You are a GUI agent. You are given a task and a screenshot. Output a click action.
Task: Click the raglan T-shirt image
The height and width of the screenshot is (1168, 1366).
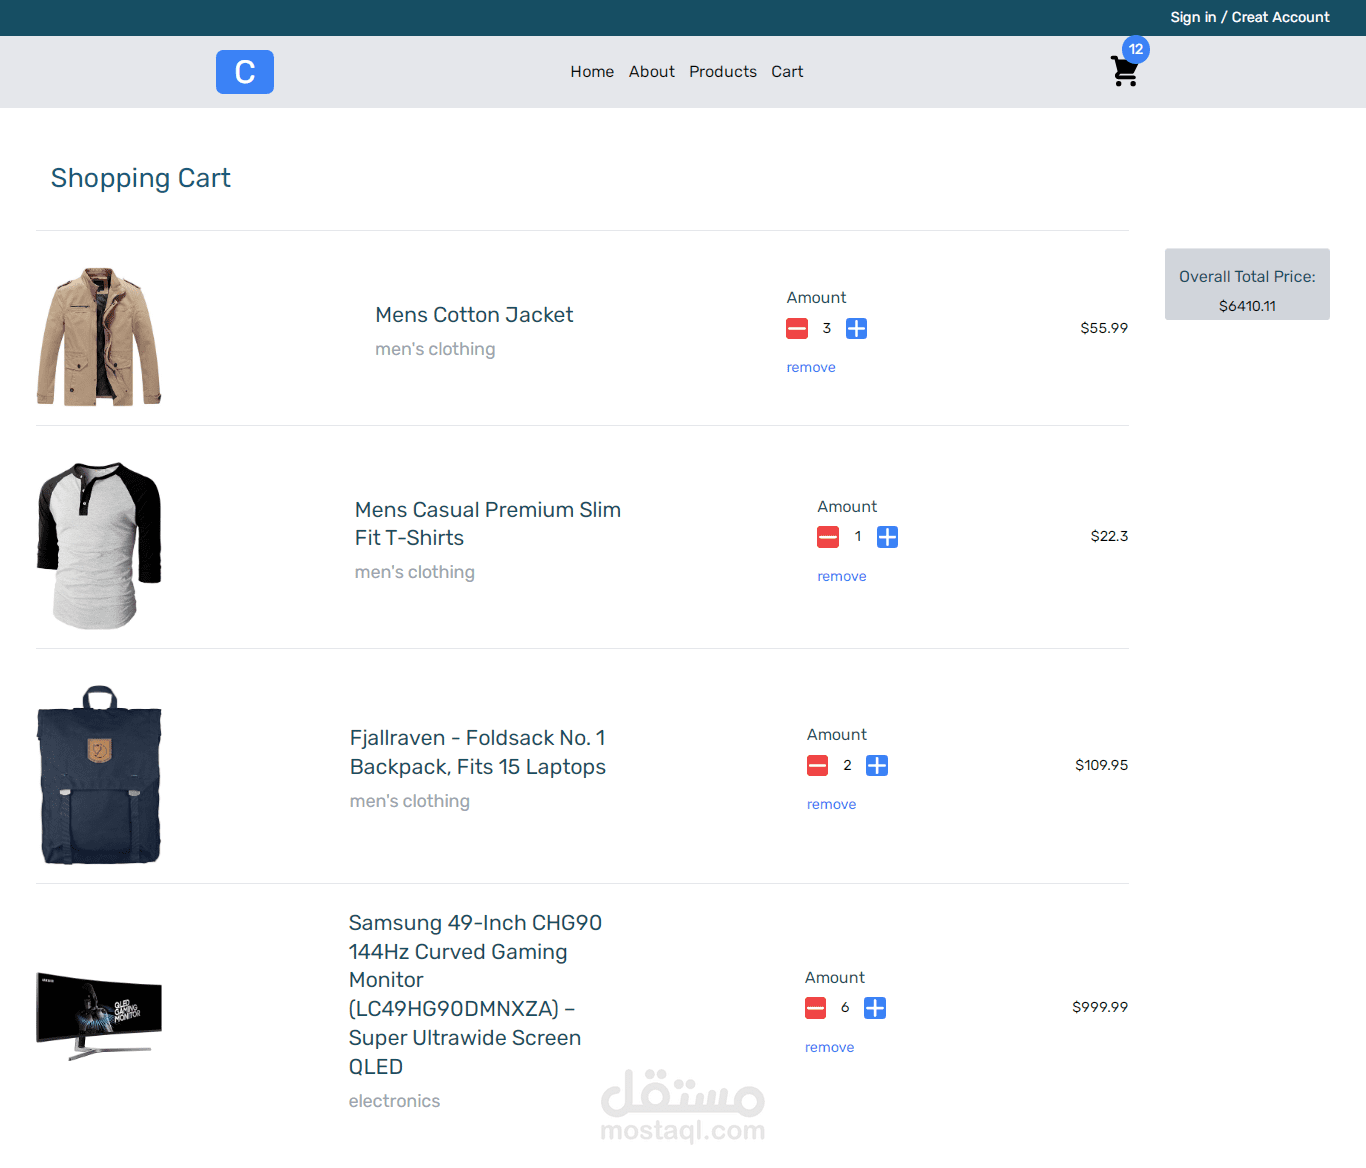(99, 546)
